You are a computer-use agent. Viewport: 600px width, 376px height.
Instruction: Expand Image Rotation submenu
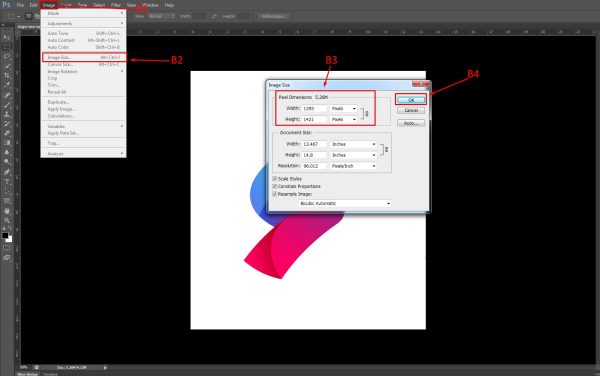tap(83, 72)
